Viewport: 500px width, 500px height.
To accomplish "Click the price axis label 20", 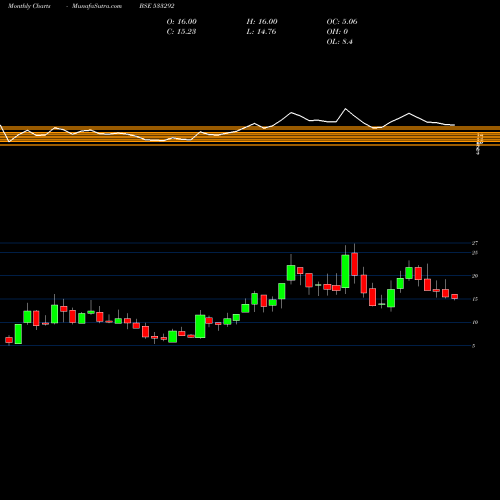I will 475,276.
